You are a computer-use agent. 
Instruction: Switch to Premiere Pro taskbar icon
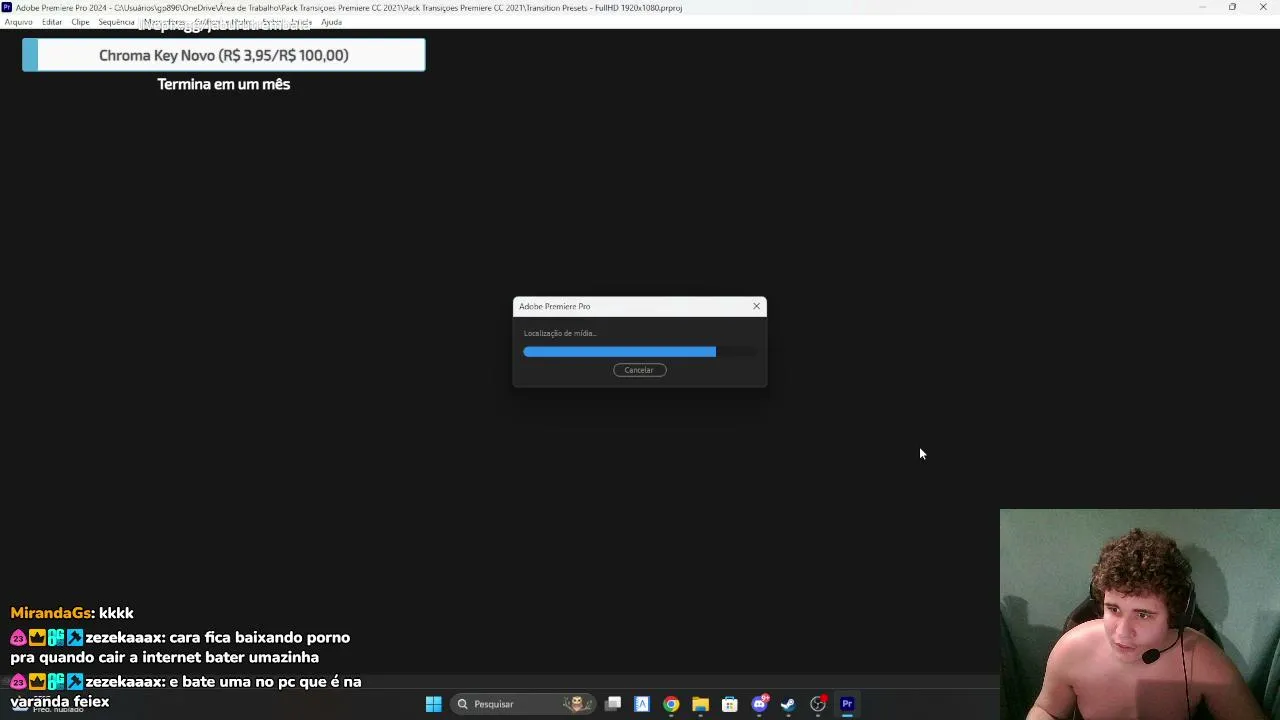(x=847, y=704)
